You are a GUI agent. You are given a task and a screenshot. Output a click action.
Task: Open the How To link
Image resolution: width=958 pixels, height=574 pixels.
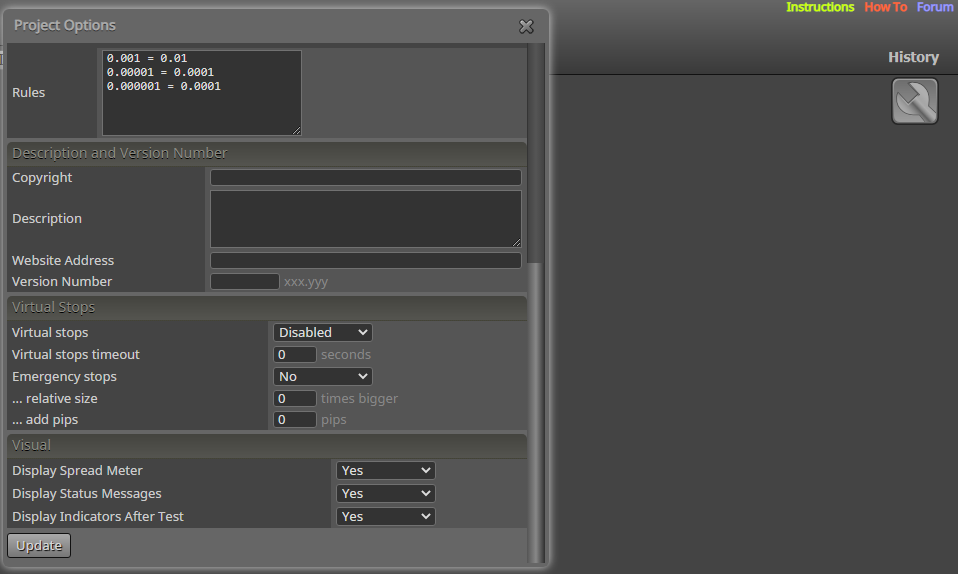(885, 7)
